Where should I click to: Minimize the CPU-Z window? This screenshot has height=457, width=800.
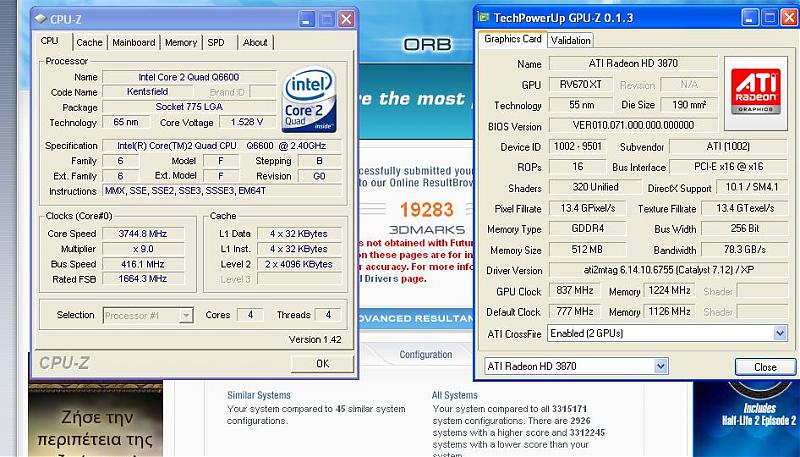(x=306, y=20)
